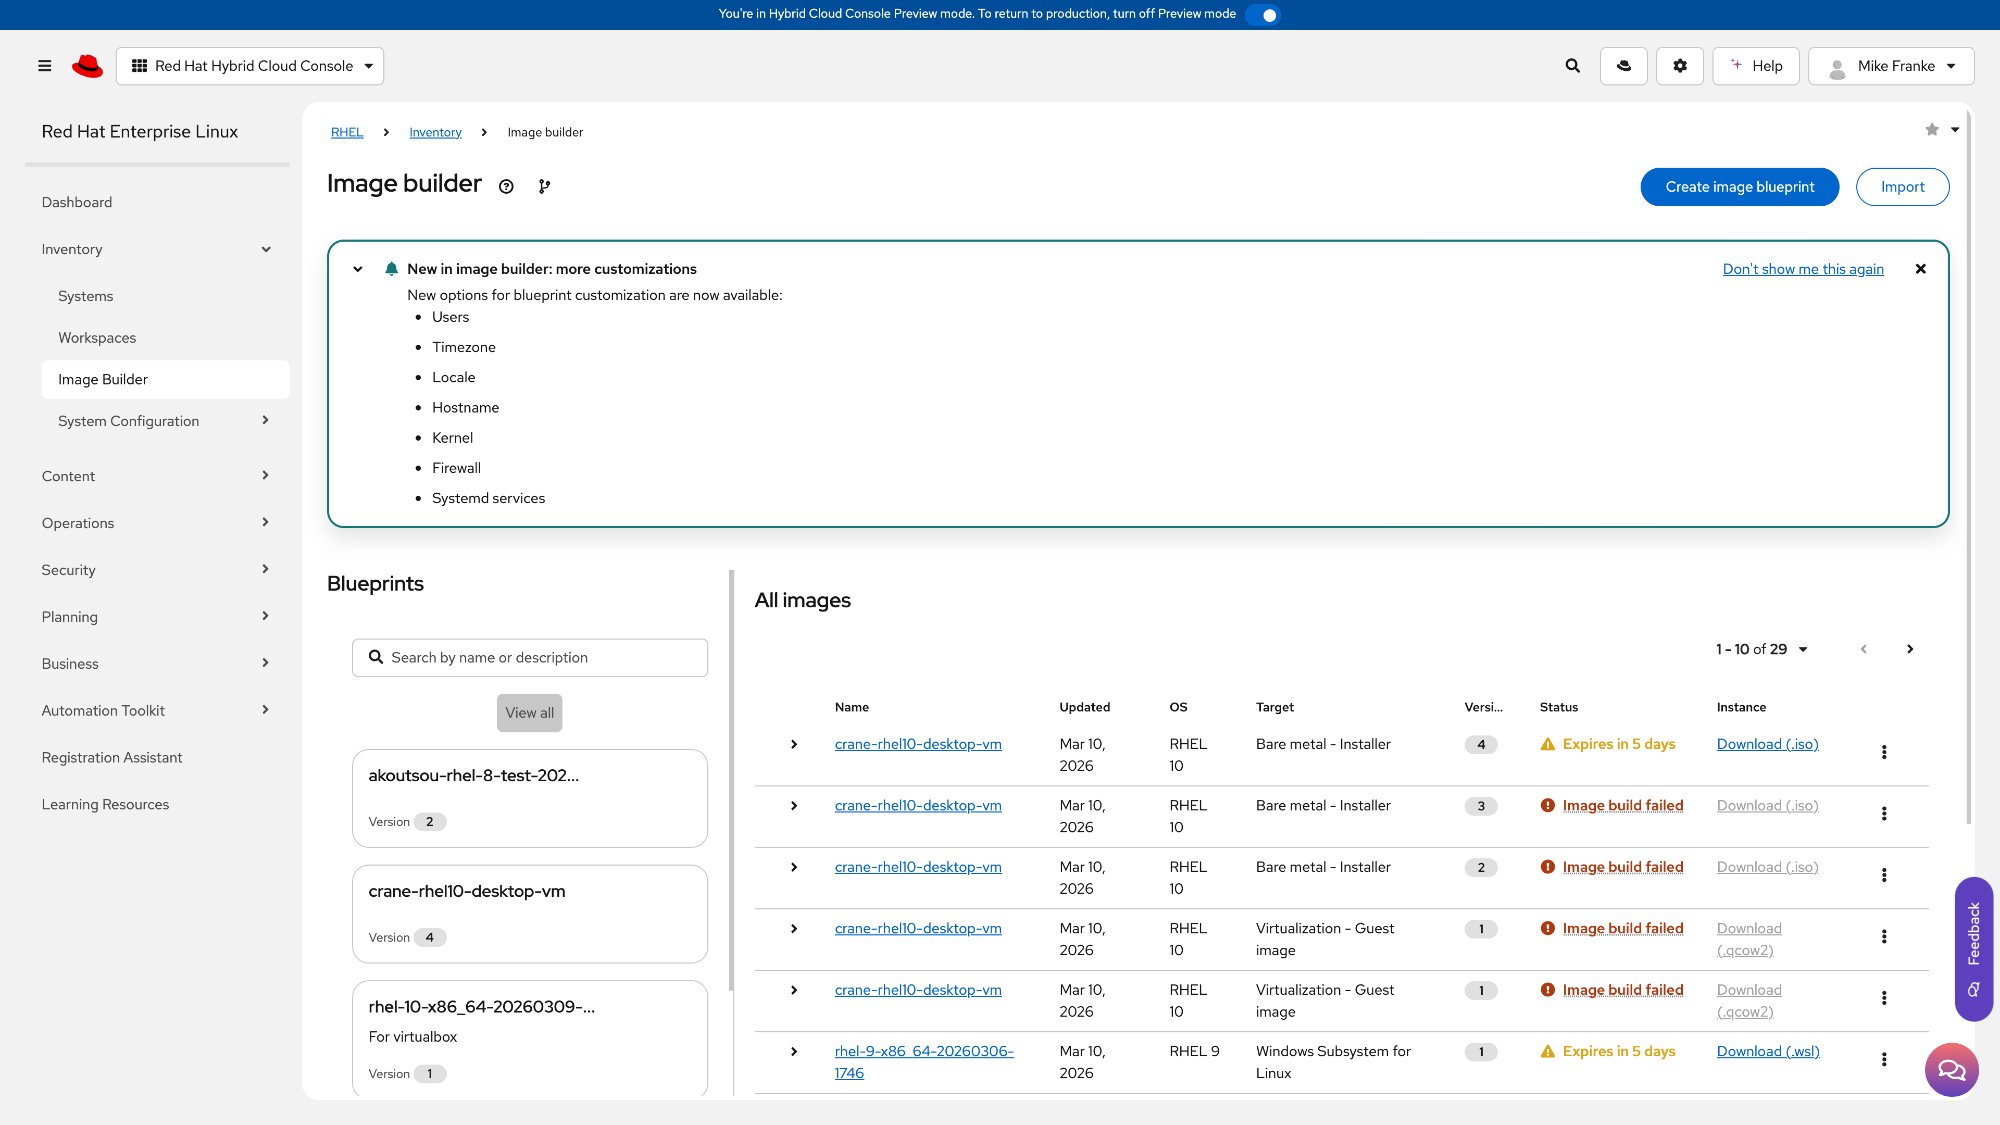Open the Mike Franke user dropdown

pos(1891,66)
